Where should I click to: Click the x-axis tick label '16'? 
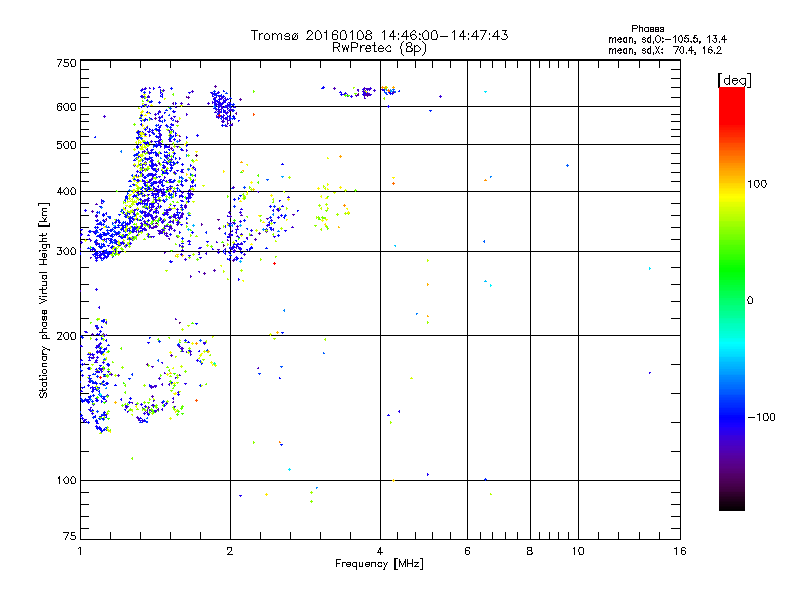(680, 551)
